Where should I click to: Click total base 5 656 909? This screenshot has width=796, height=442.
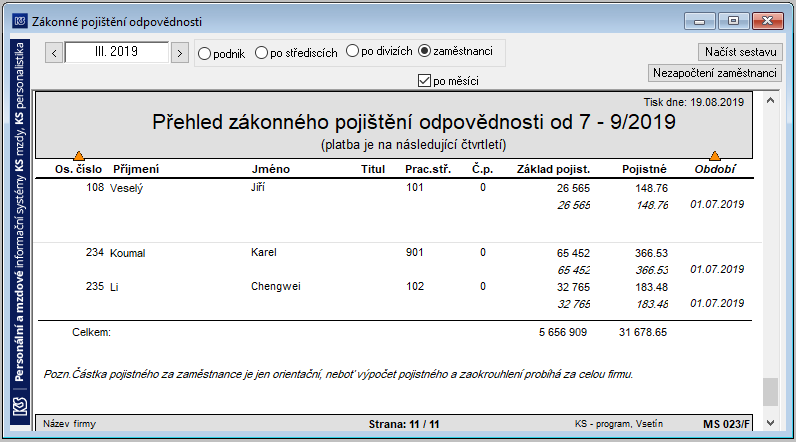point(563,332)
